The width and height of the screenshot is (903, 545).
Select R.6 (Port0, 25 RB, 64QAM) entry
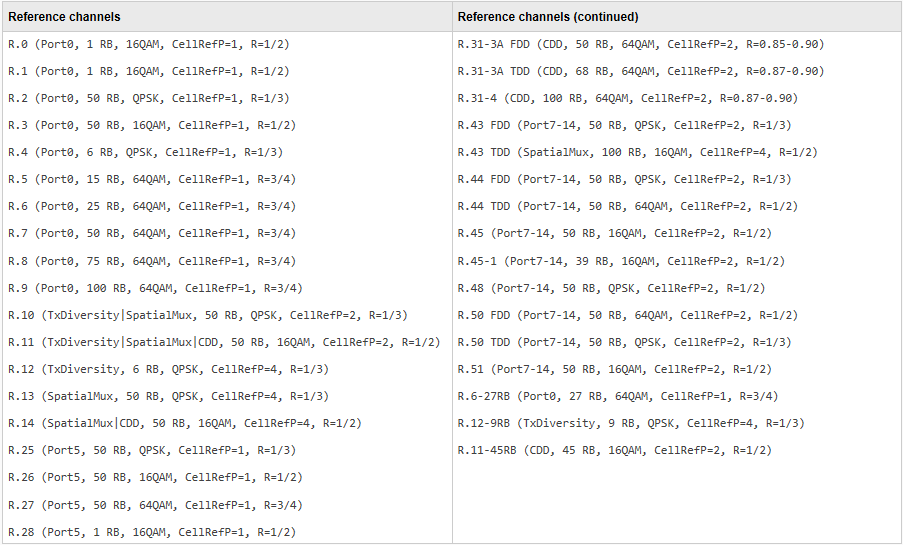(x=151, y=206)
